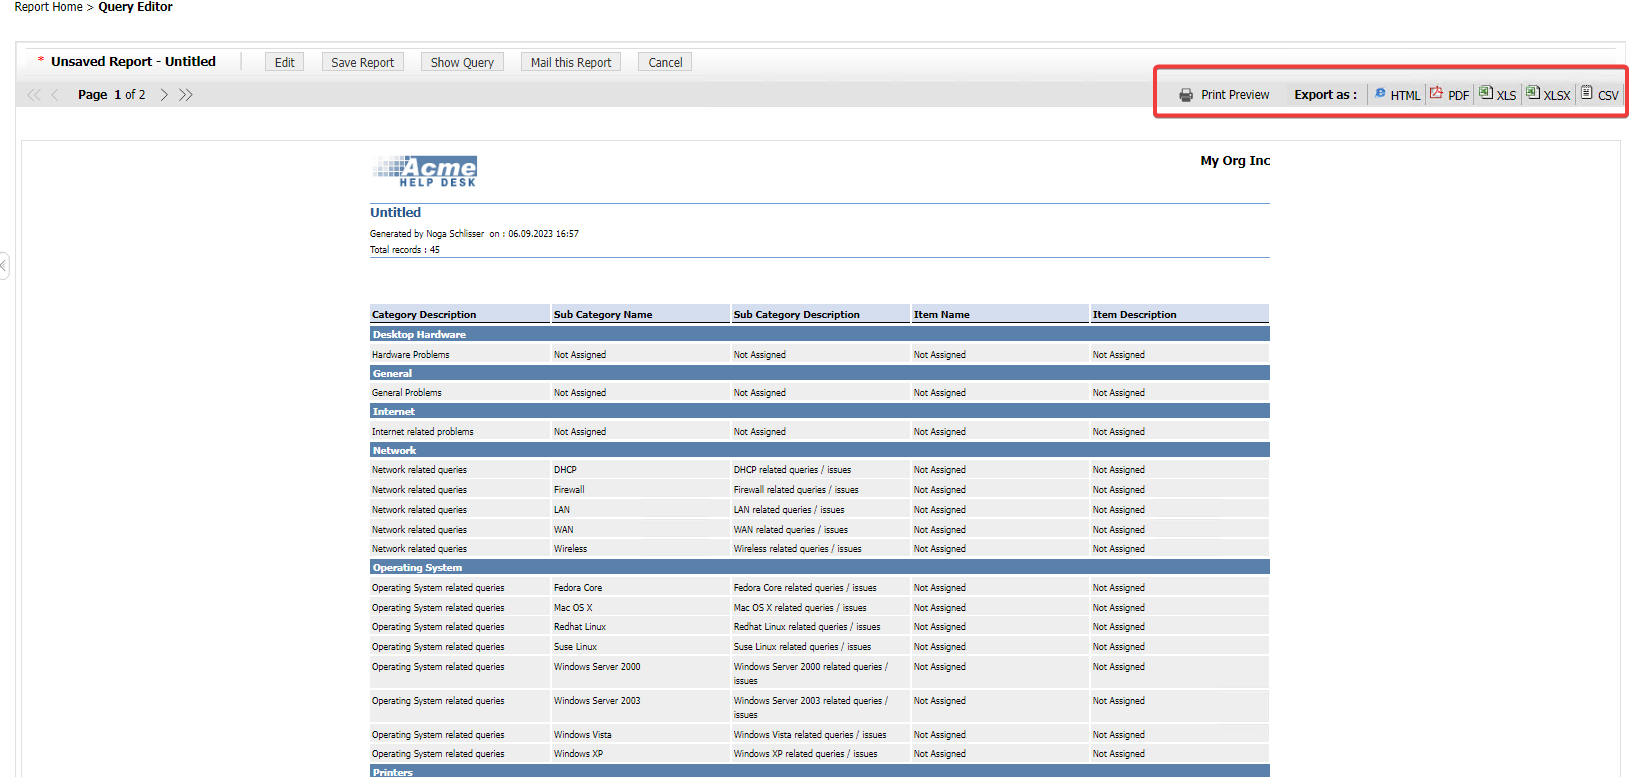Go to next report page arrow

point(164,95)
